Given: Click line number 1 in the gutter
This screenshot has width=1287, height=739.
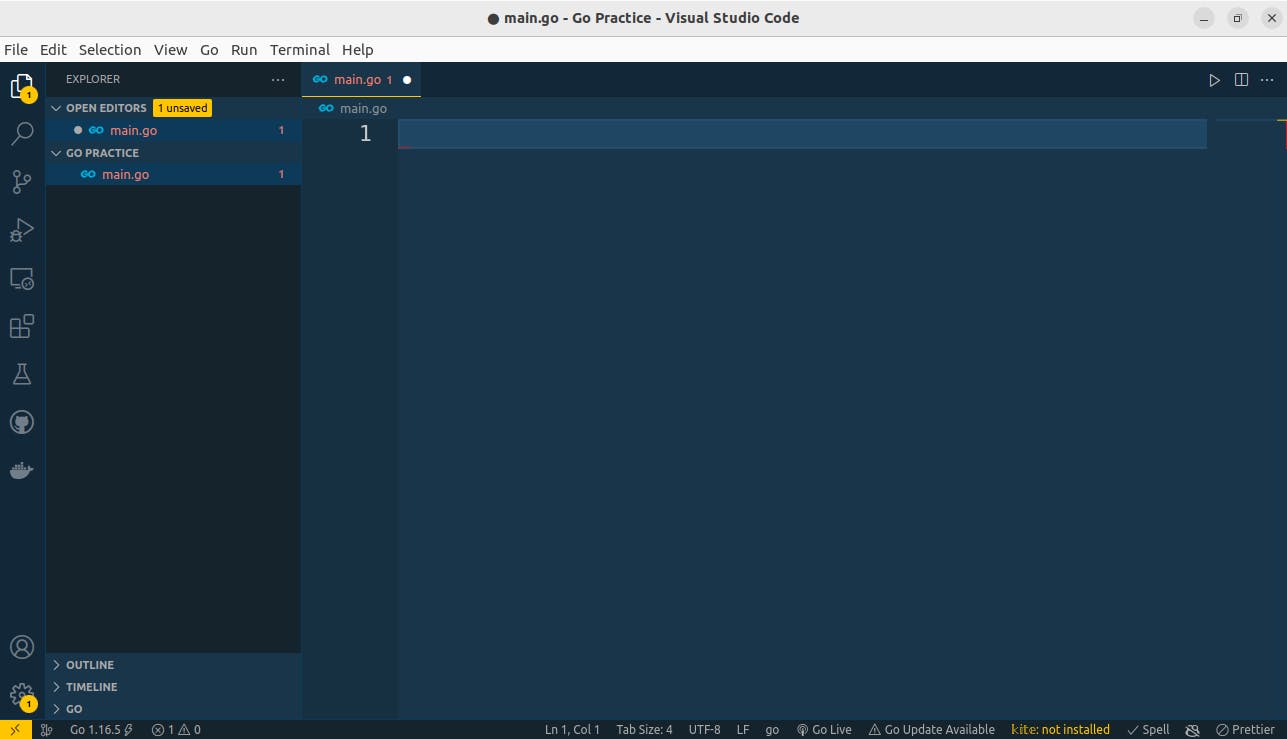Looking at the screenshot, I should pos(365,134).
